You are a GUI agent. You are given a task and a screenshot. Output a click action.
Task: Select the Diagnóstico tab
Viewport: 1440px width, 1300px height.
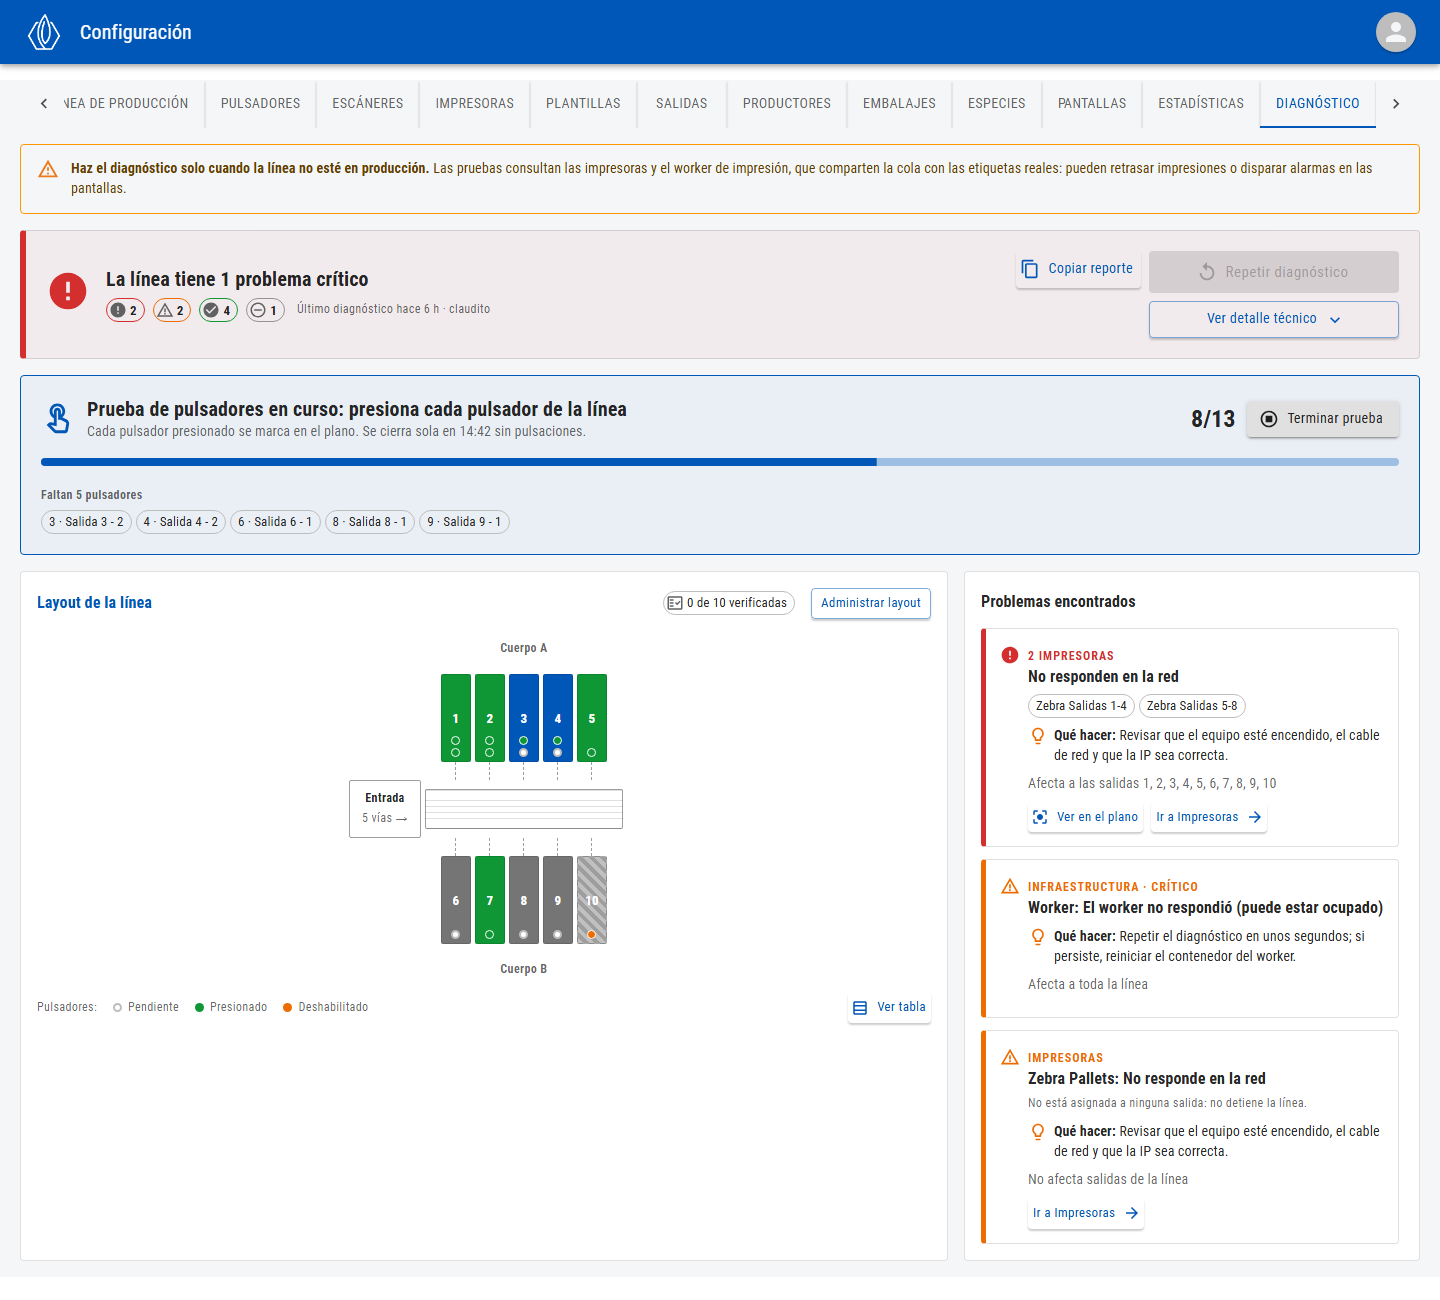coord(1318,103)
